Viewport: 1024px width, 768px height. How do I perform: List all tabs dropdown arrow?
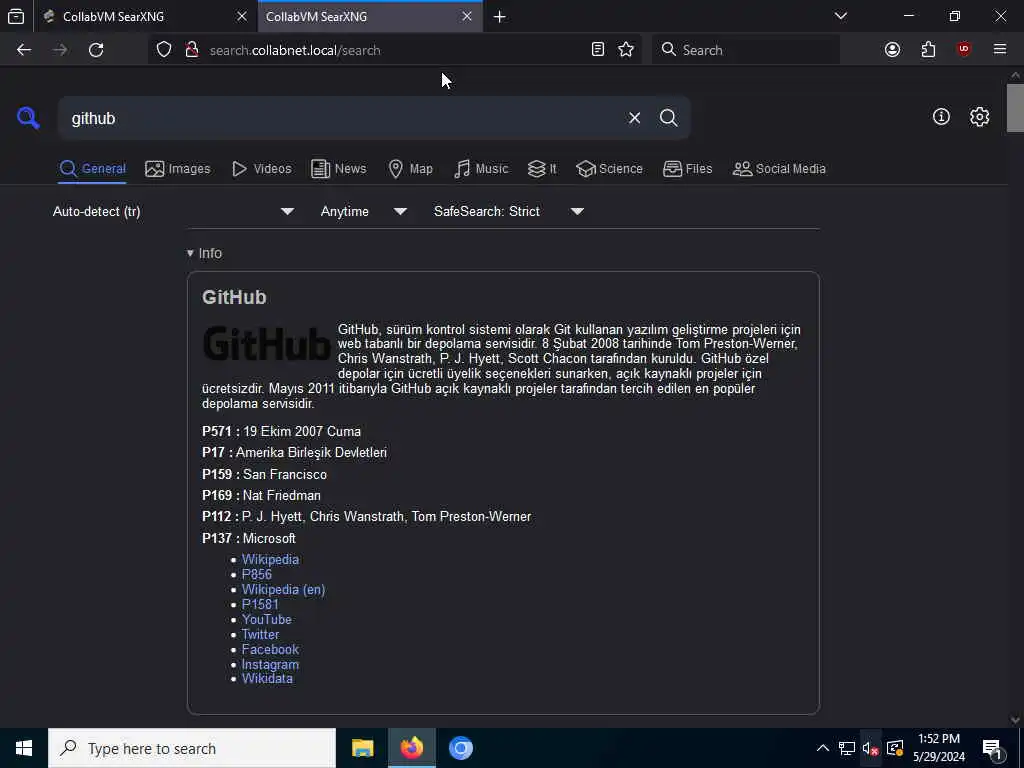[841, 16]
